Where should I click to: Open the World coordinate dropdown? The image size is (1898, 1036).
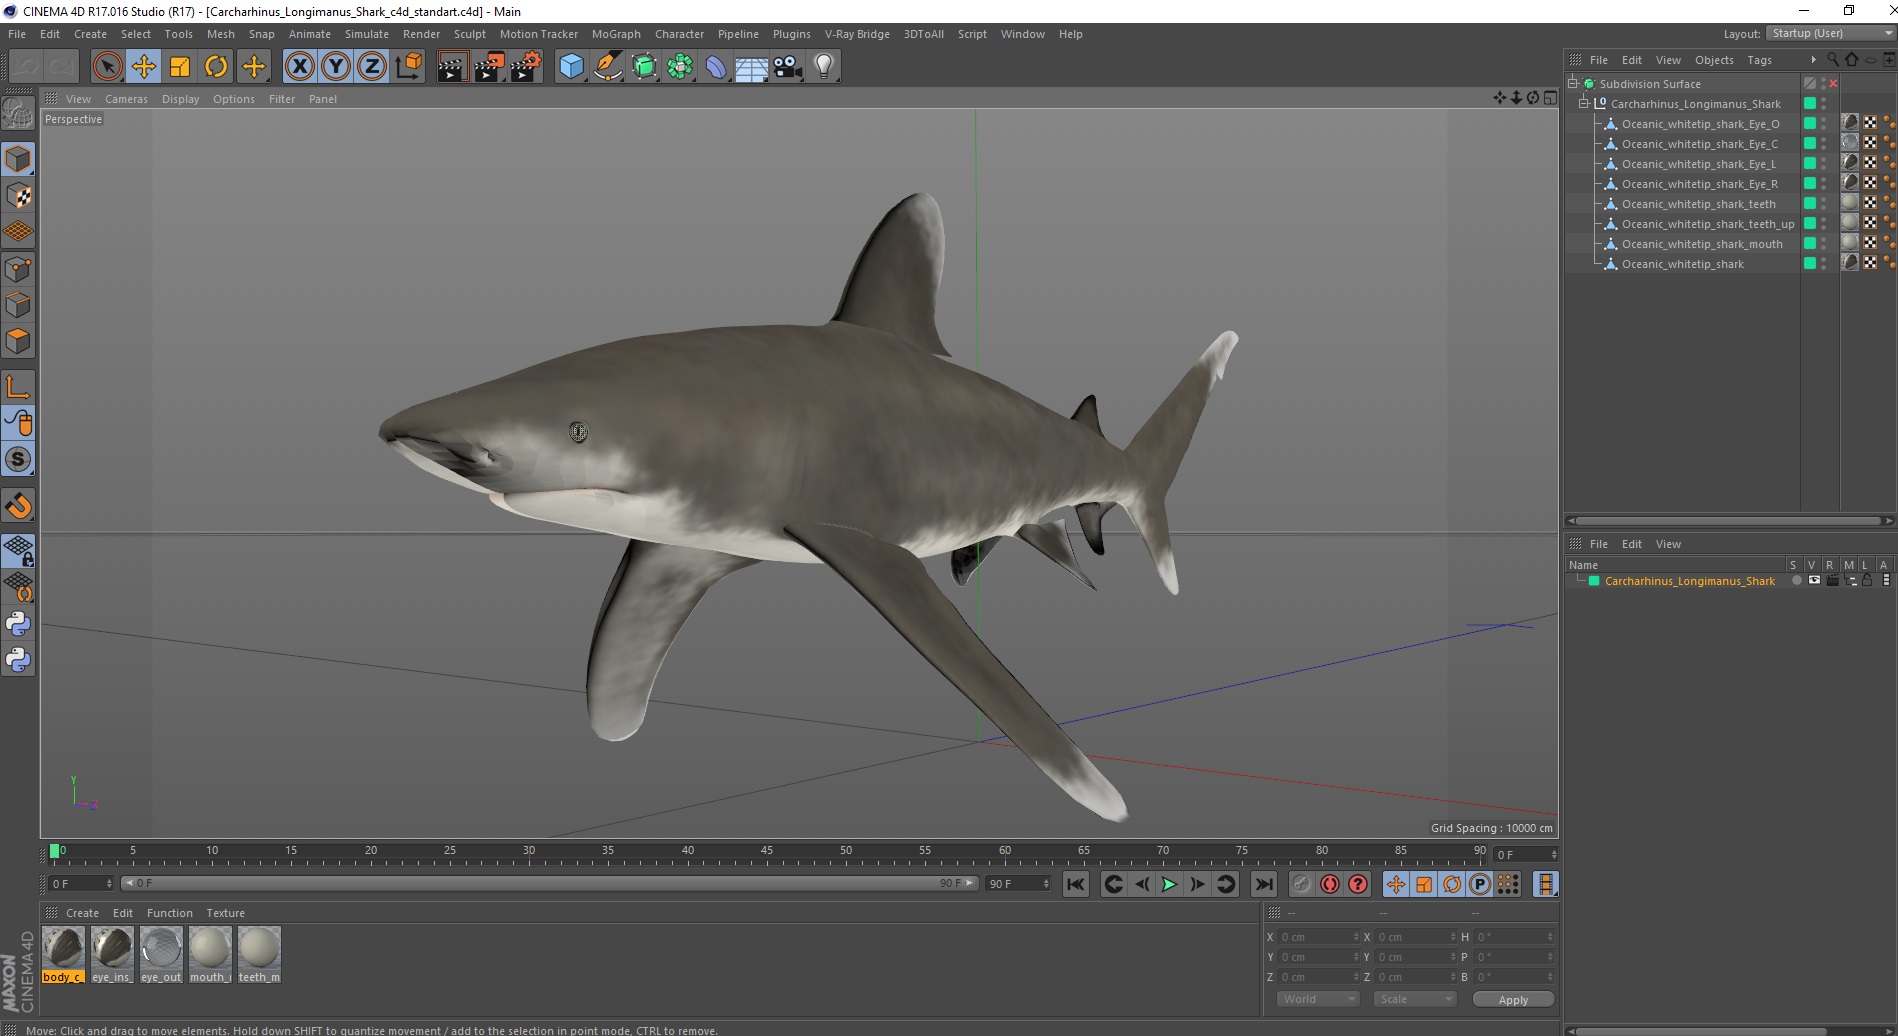click(x=1317, y=999)
